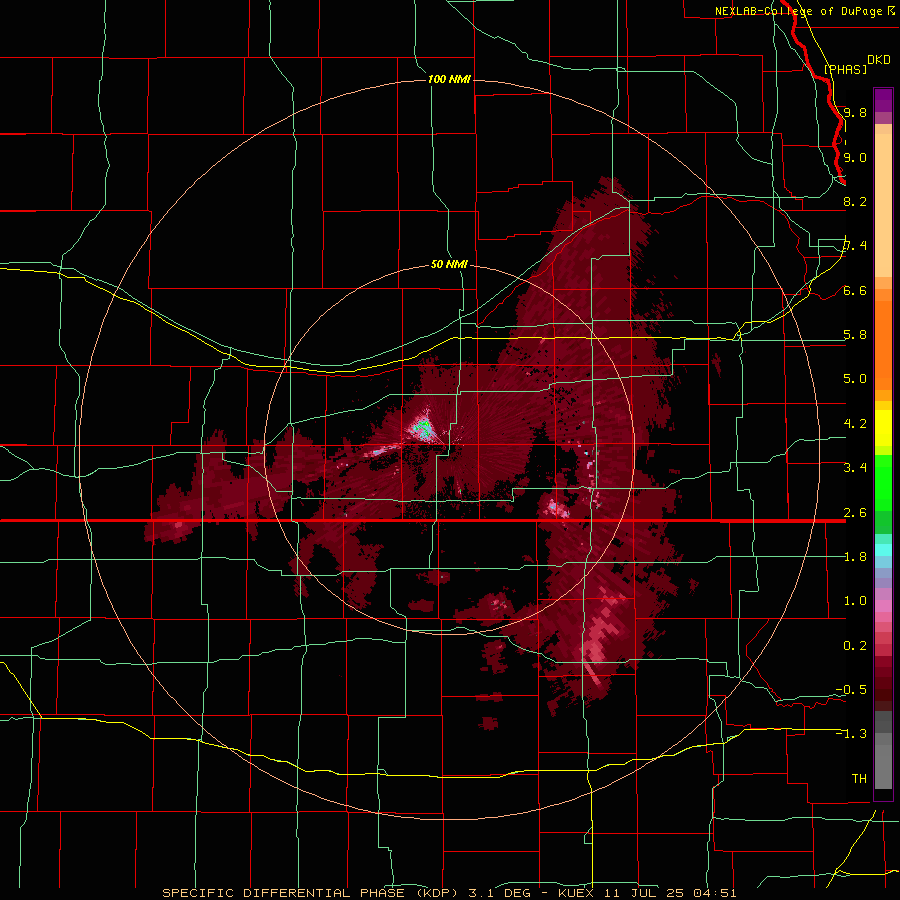The height and width of the screenshot is (900, 900).
Task: Click the 1.0 value on the color scale
Action: [x=855, y=601]
